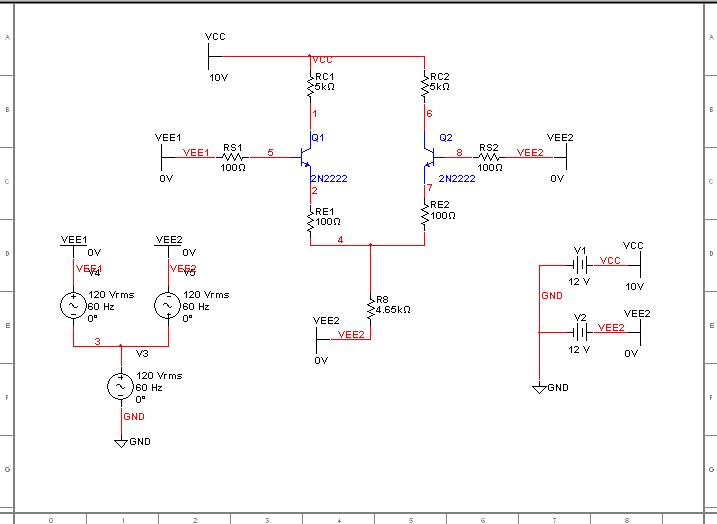This screenshot has width=717, height=524.
Task: Select 12 V label under V1
Action: point(579,282)
